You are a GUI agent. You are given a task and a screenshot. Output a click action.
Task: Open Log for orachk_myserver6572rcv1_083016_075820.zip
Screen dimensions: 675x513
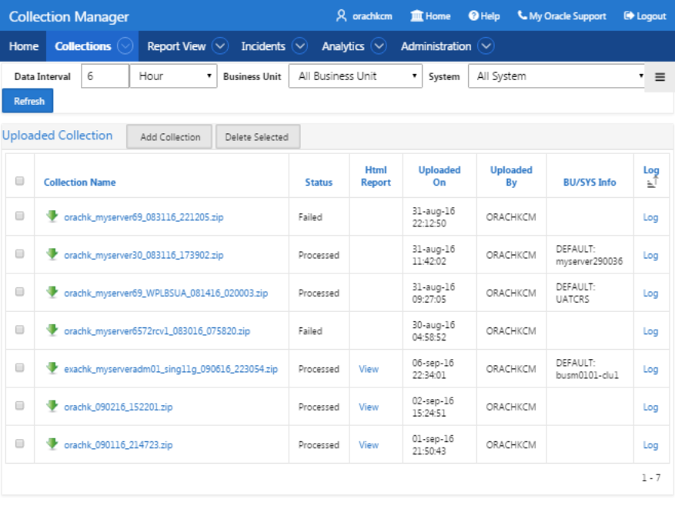click(x=650, y=331)
